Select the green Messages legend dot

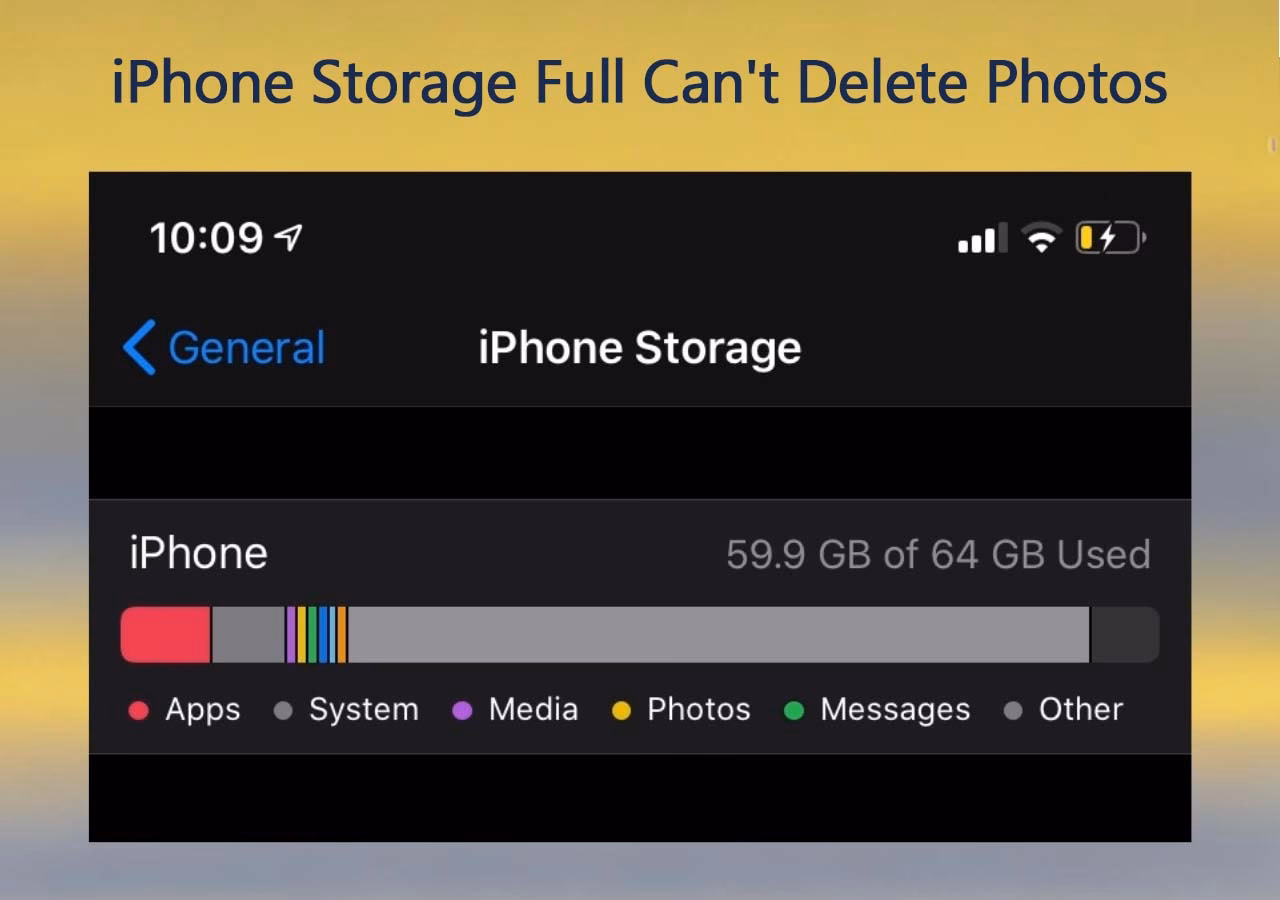pos(795,710)
